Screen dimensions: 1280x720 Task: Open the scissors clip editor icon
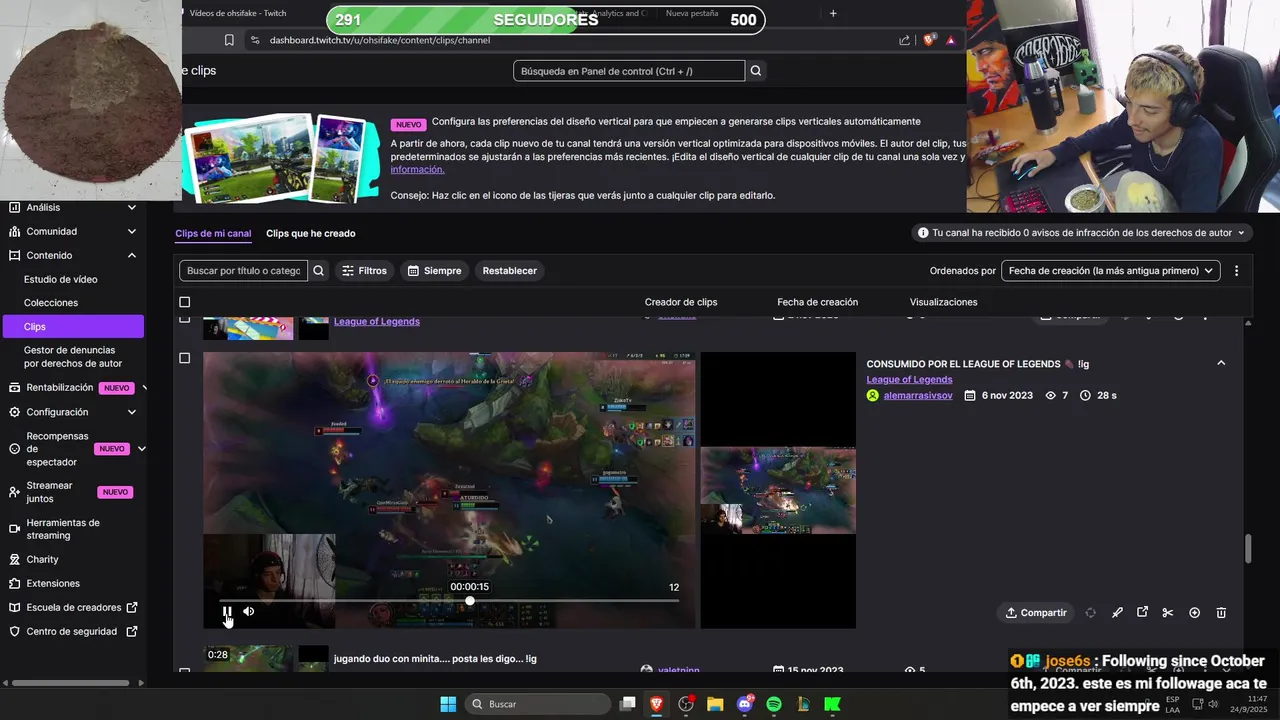coord(1167,613)
